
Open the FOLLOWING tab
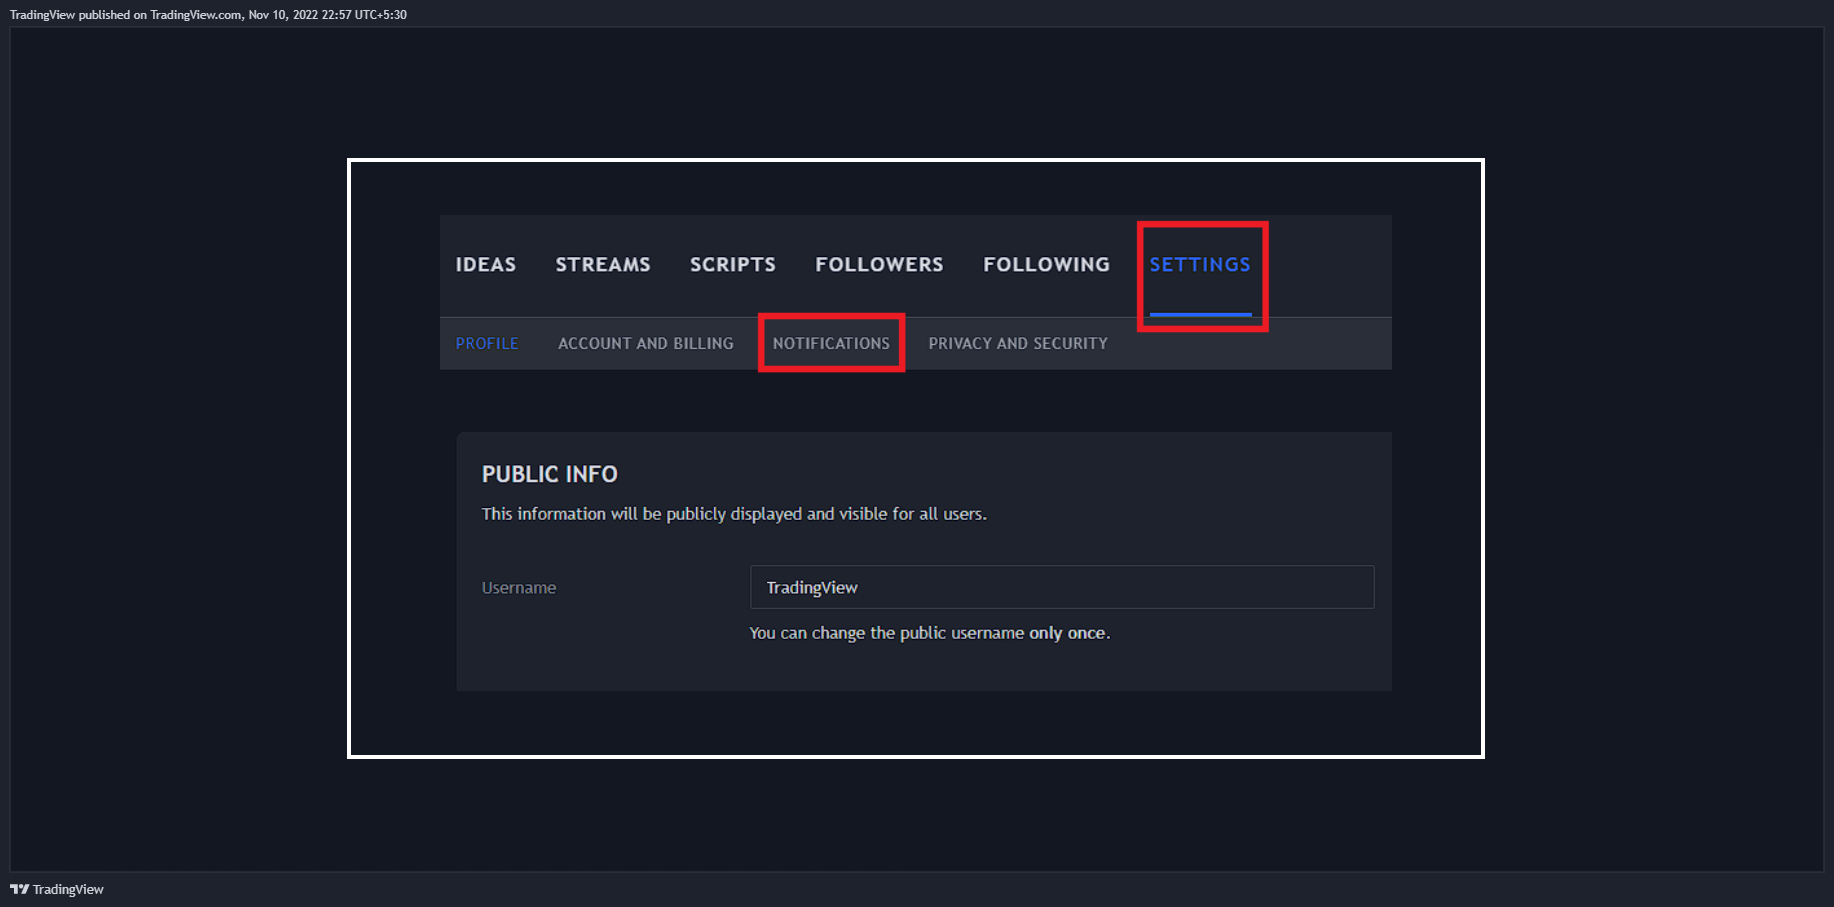(x=1046, y=265)
